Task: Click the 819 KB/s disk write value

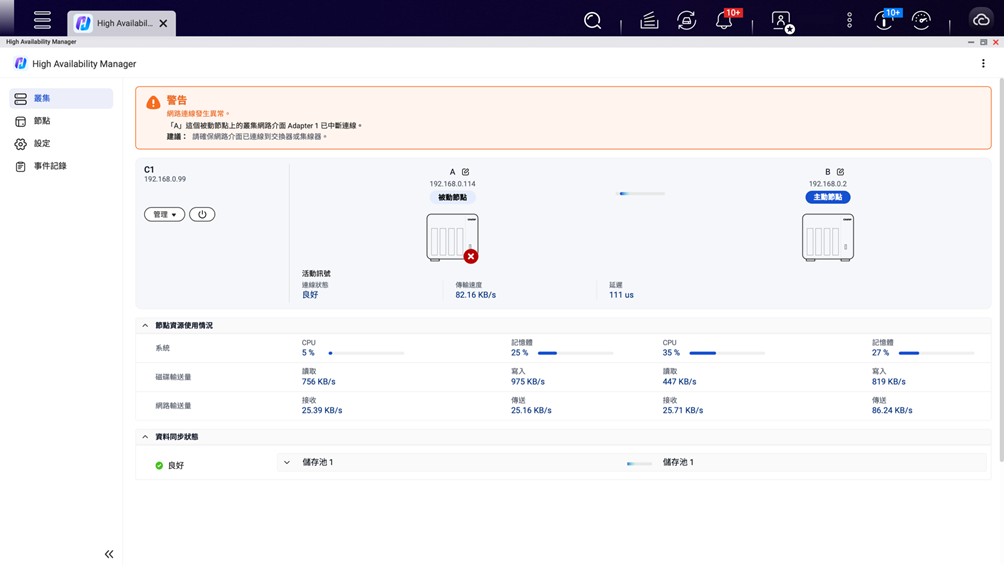Action: (888, 382)
